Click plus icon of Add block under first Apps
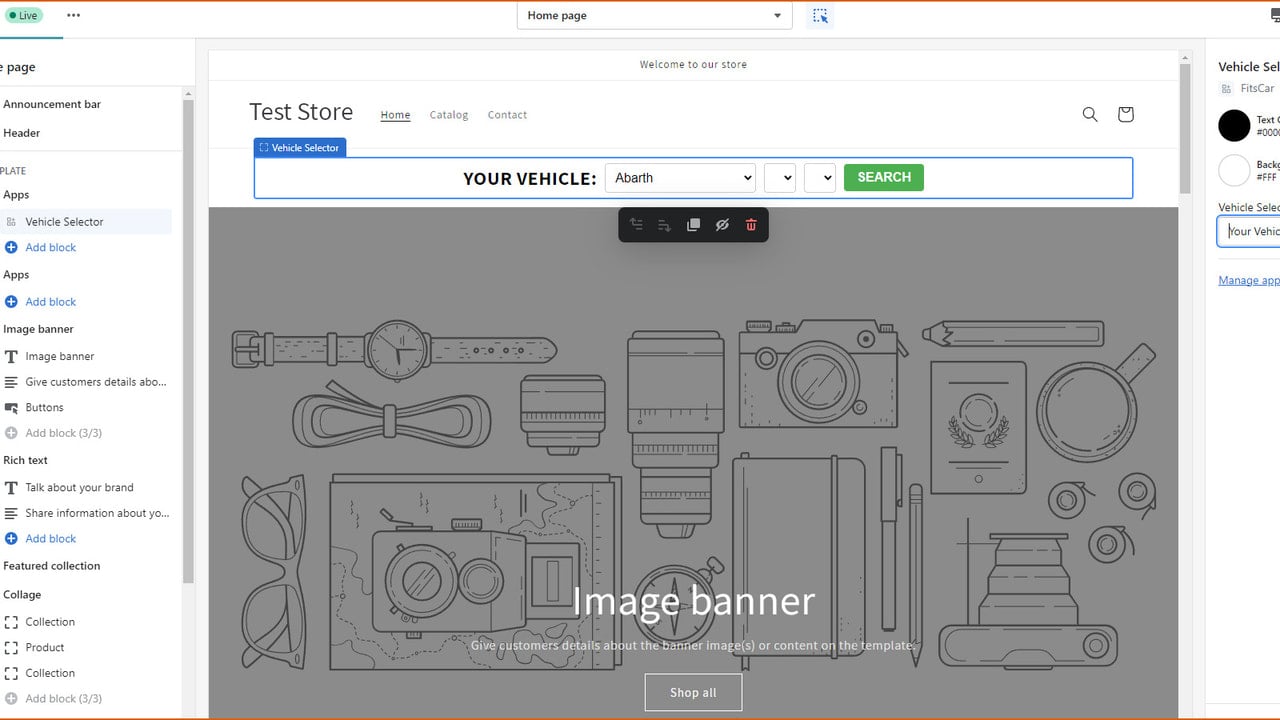This screenshot has width=1280, height=720. coord(11,247)
